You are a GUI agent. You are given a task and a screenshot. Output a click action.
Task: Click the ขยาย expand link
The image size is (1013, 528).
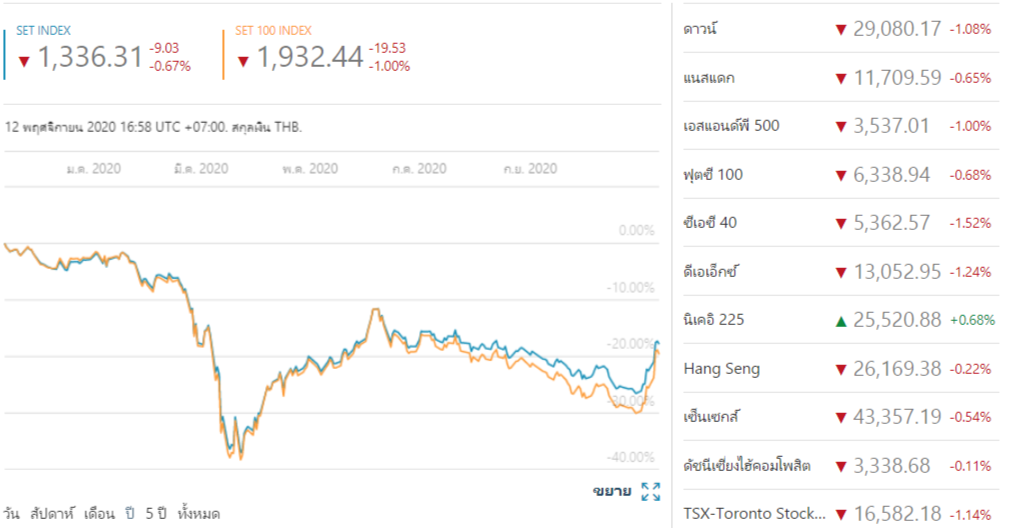[x=612, y=491]
